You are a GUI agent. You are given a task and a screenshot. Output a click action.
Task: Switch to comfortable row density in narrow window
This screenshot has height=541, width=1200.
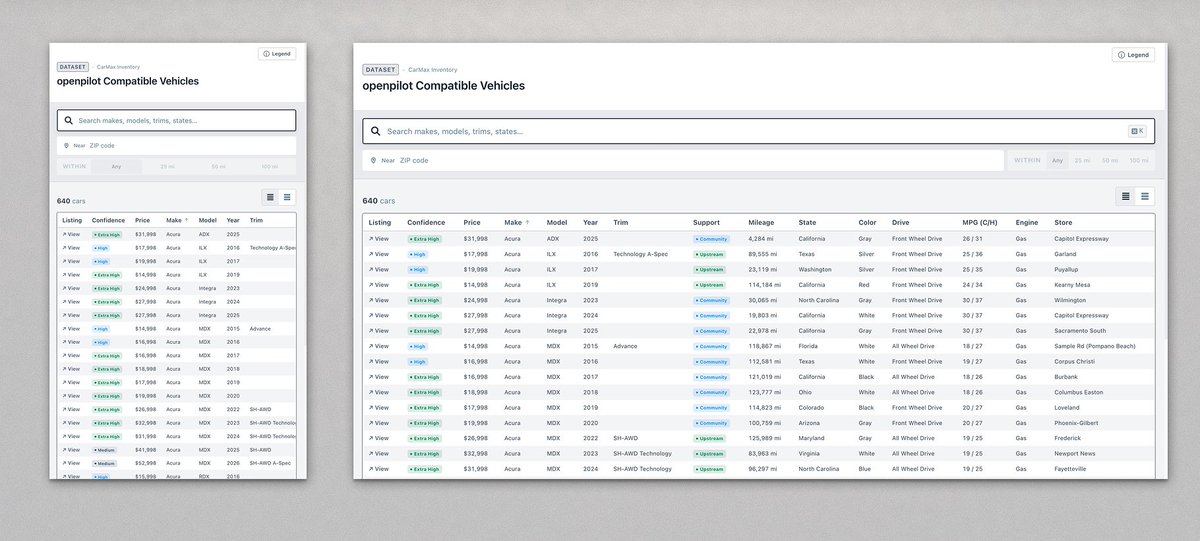pyautogui.click(x=287, y=198)
